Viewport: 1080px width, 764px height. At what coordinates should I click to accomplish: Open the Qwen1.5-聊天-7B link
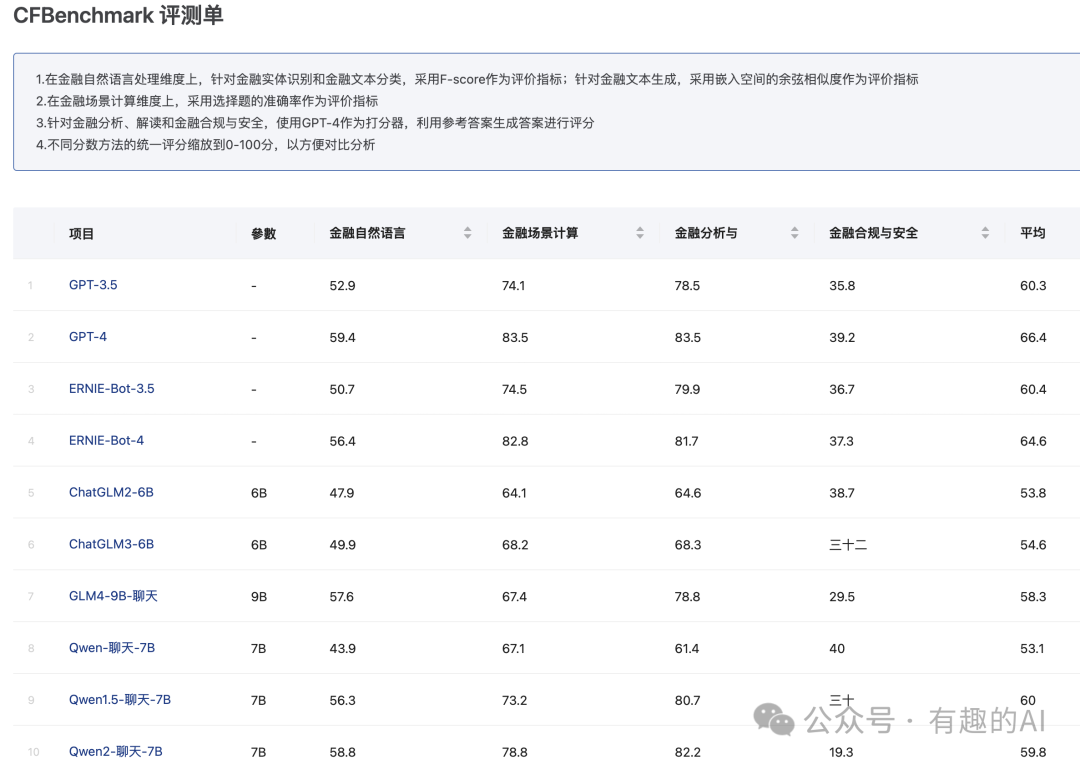pyautogui.click(x=120, y=699)
